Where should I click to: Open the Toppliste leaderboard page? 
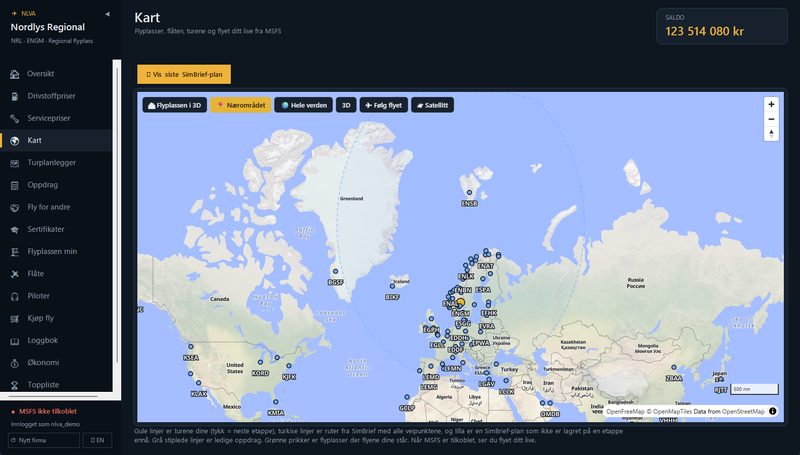[x=56, y=385]
